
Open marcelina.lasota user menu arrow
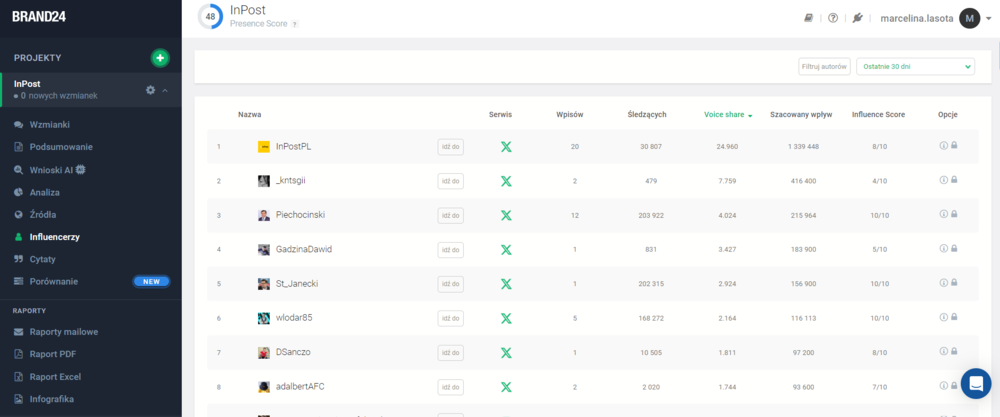coord(989,19)
